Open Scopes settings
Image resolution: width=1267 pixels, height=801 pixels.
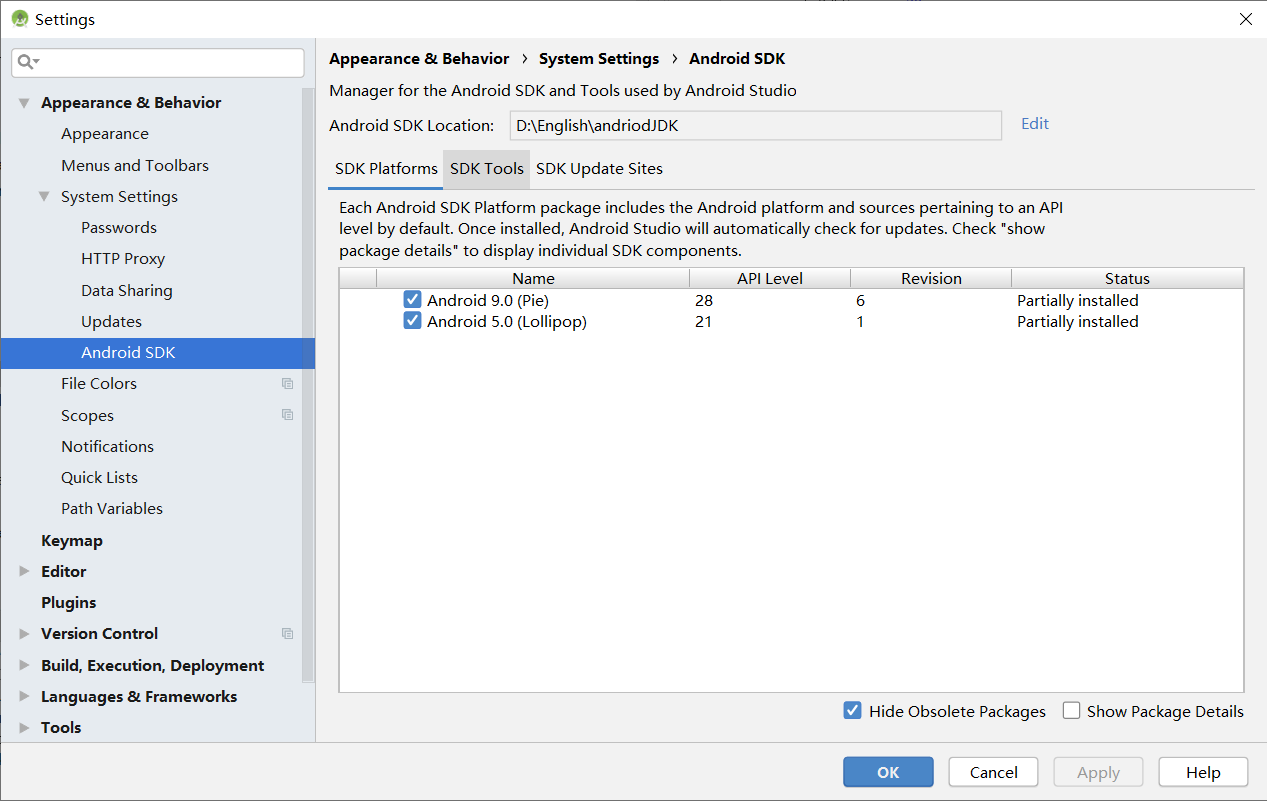(x=87, y=416)
